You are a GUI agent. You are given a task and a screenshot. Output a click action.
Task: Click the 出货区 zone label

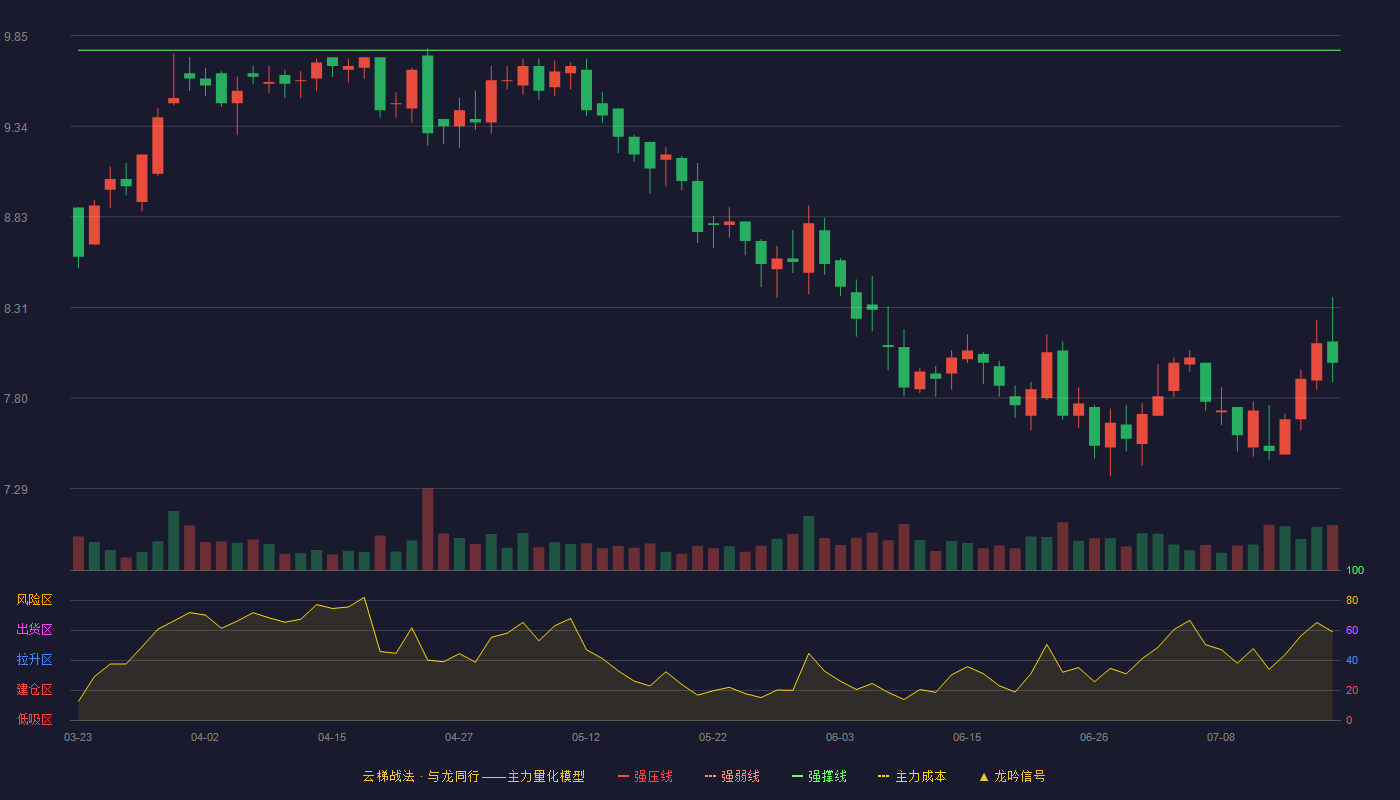[x=34, y=630]
